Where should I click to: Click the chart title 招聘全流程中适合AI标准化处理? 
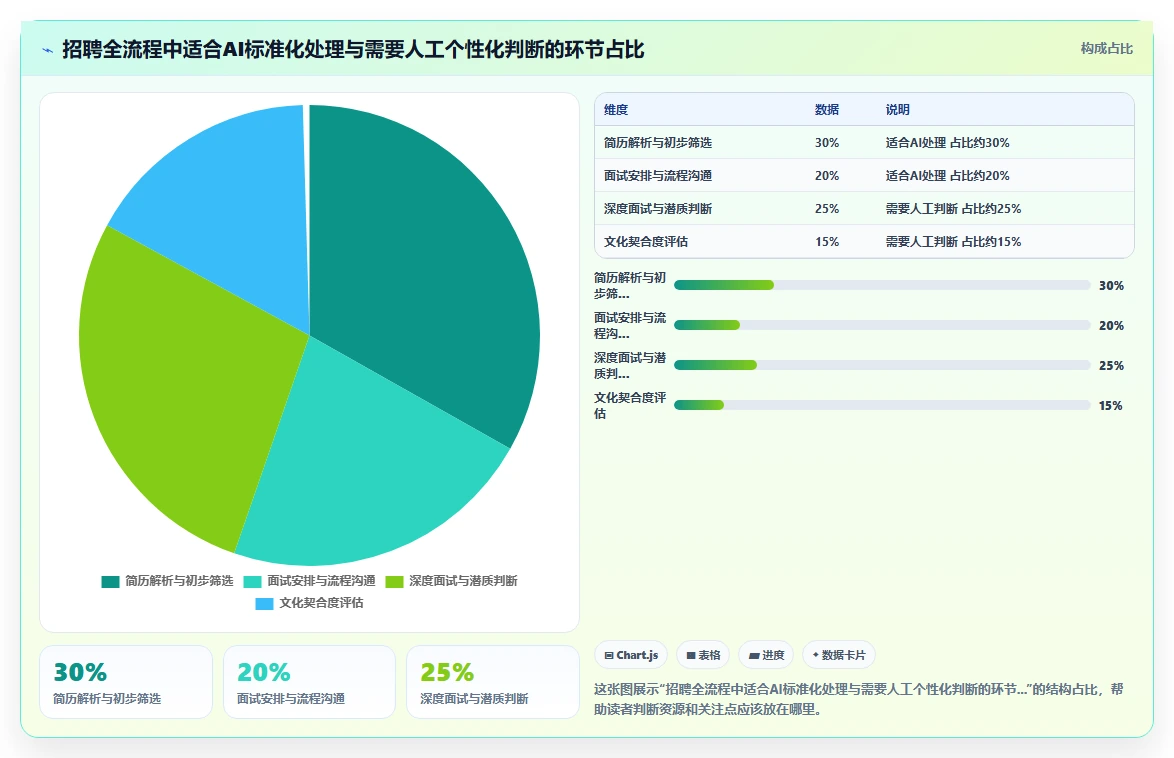point(353,49)
